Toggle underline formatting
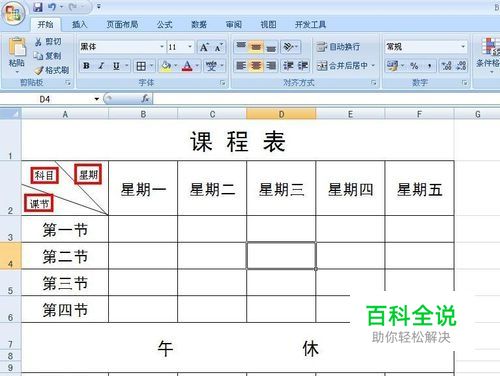500x376 pixels. [116, 66]
